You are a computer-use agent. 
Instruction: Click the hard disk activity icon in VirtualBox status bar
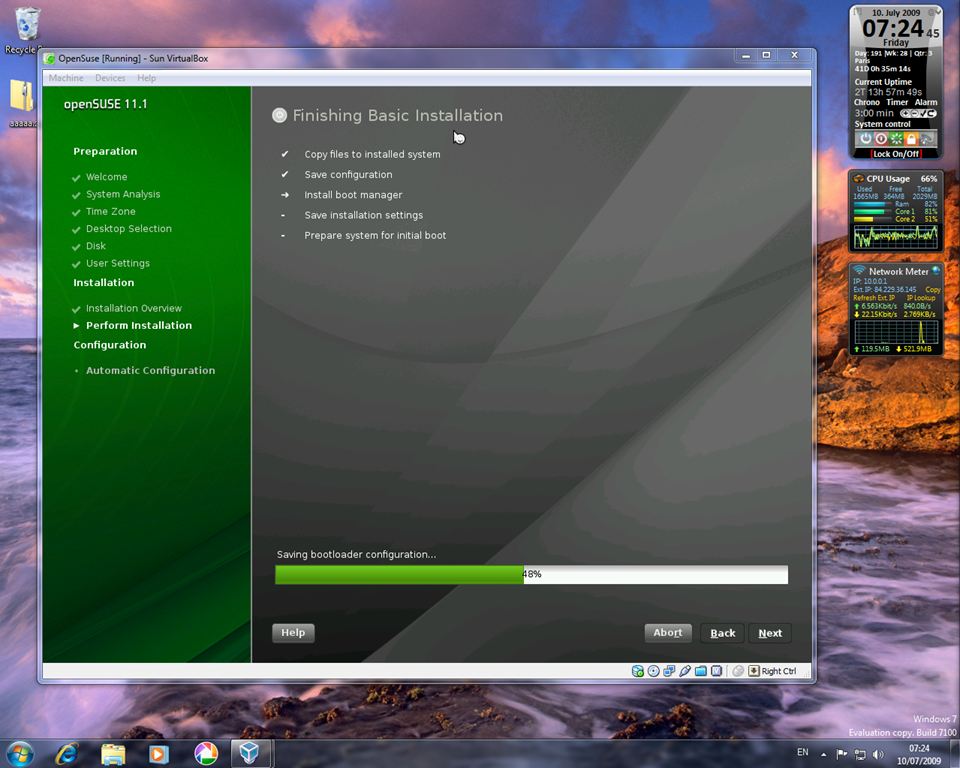click(637, 671)
